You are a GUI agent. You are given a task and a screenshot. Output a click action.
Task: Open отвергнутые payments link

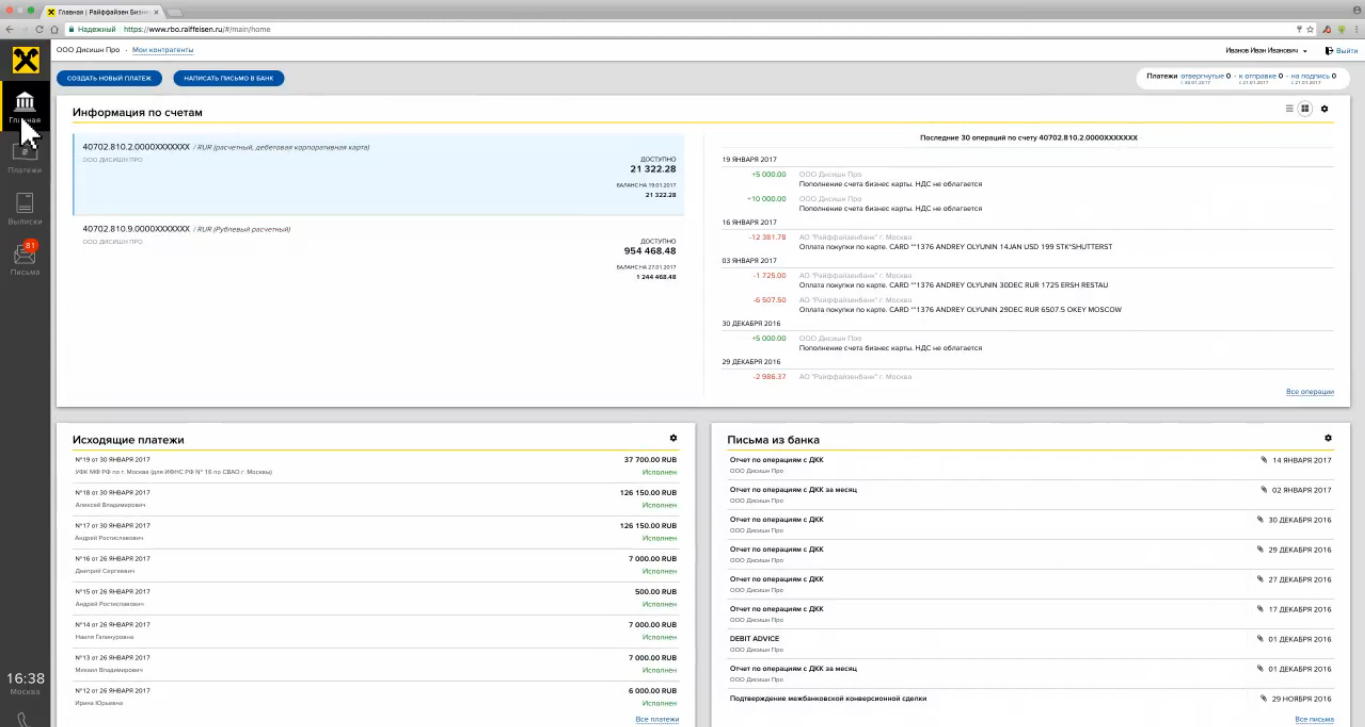[1202, 75]
